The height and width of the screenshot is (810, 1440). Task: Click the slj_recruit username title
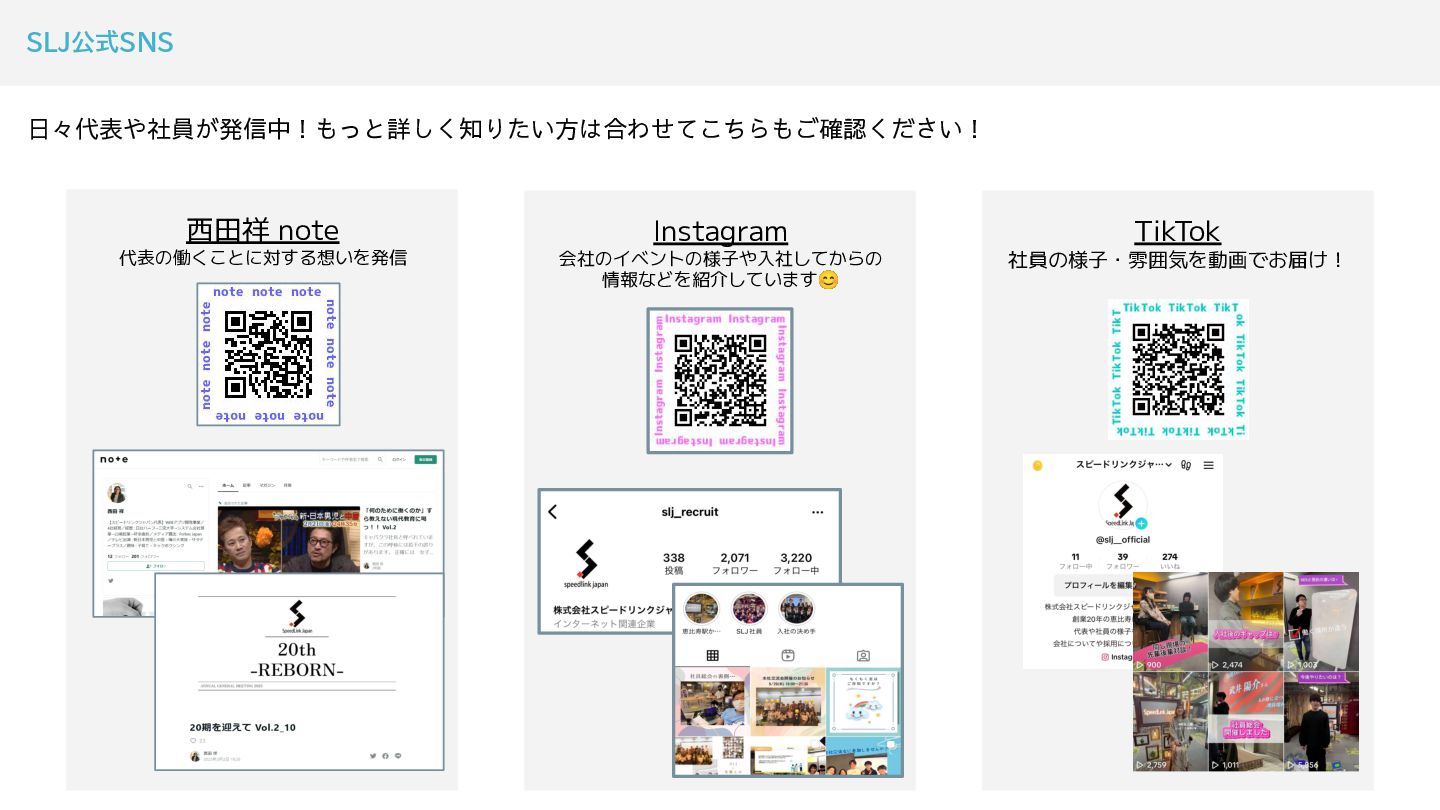tap(690, 512)
